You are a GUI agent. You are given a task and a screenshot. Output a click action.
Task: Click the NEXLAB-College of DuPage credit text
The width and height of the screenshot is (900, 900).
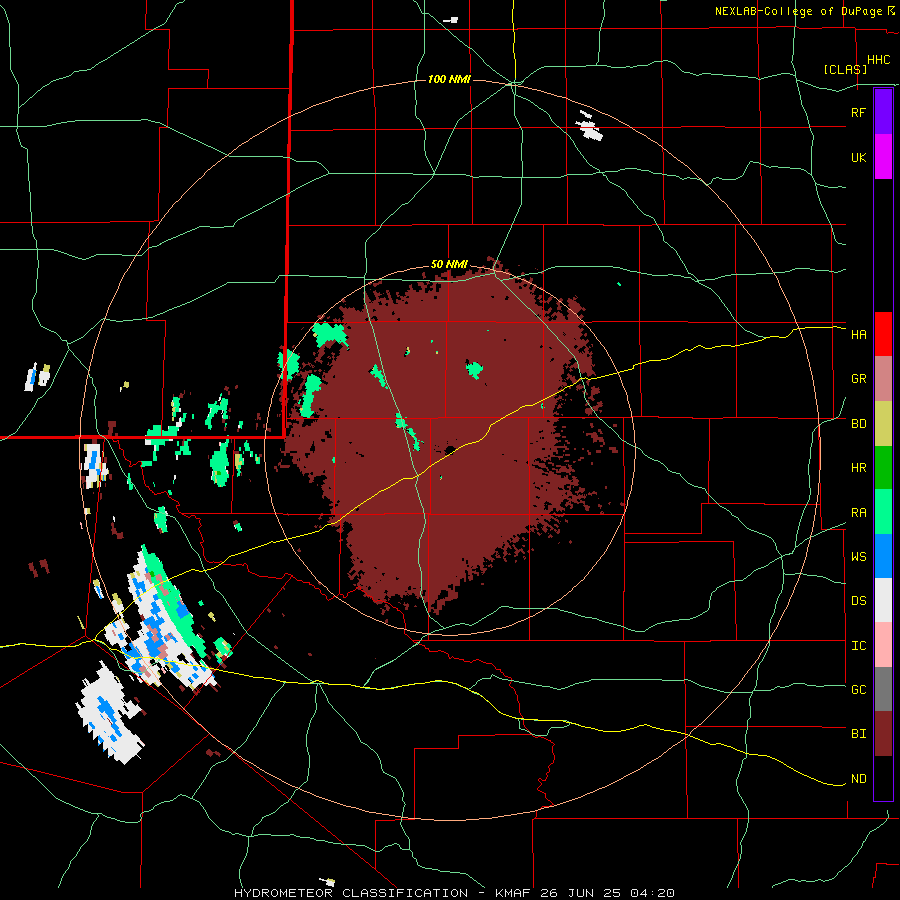pyautogui.click(x=798, y=11)
